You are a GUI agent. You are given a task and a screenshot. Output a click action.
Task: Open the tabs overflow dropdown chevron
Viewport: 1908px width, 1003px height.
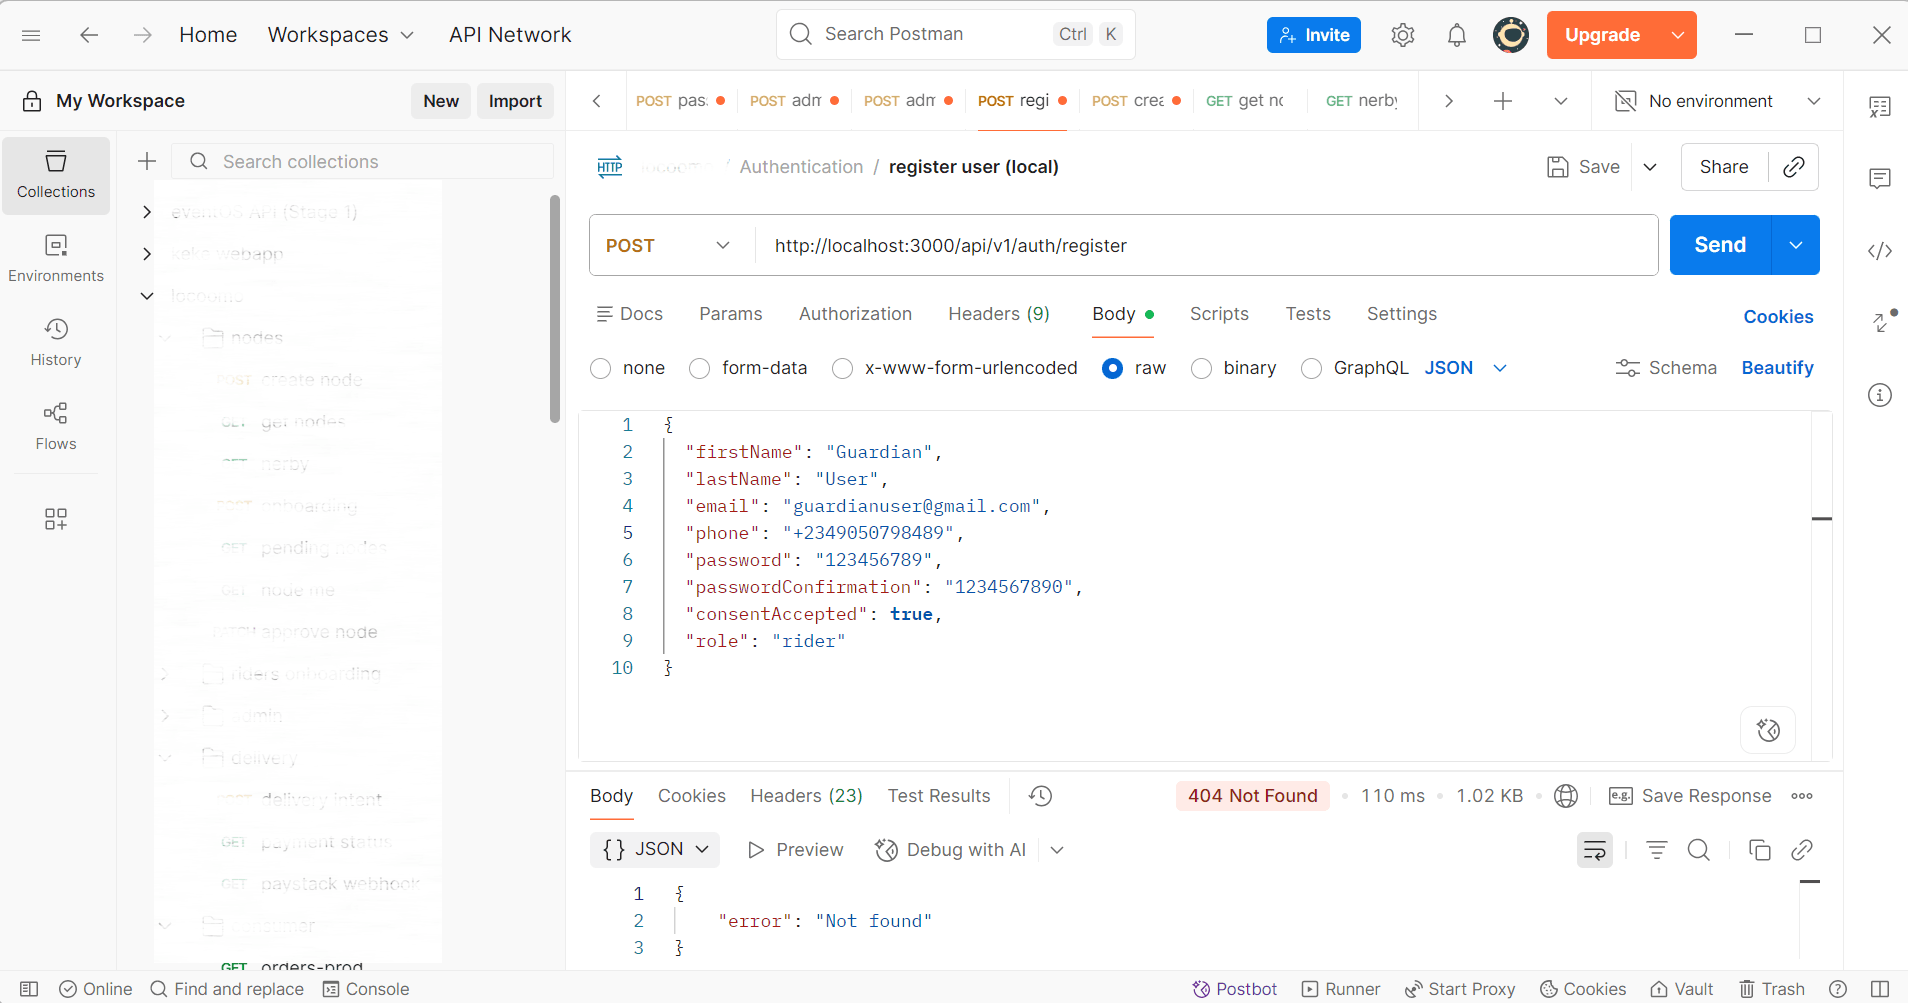point(1561,101)
